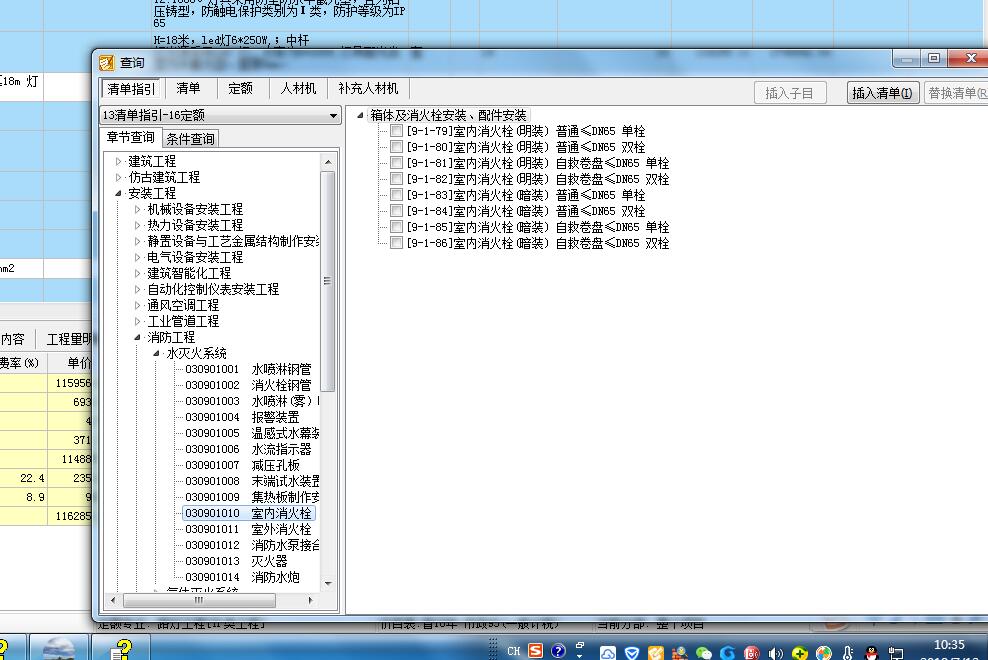
Task: Check item 9-1-82 明装 自救卷盘 双栓
Action: [396, 178]
